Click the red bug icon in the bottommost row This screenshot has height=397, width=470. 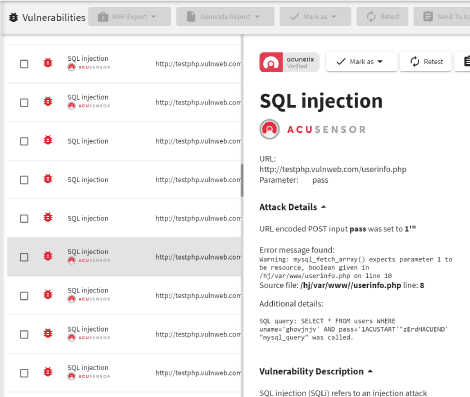[48, 372]
